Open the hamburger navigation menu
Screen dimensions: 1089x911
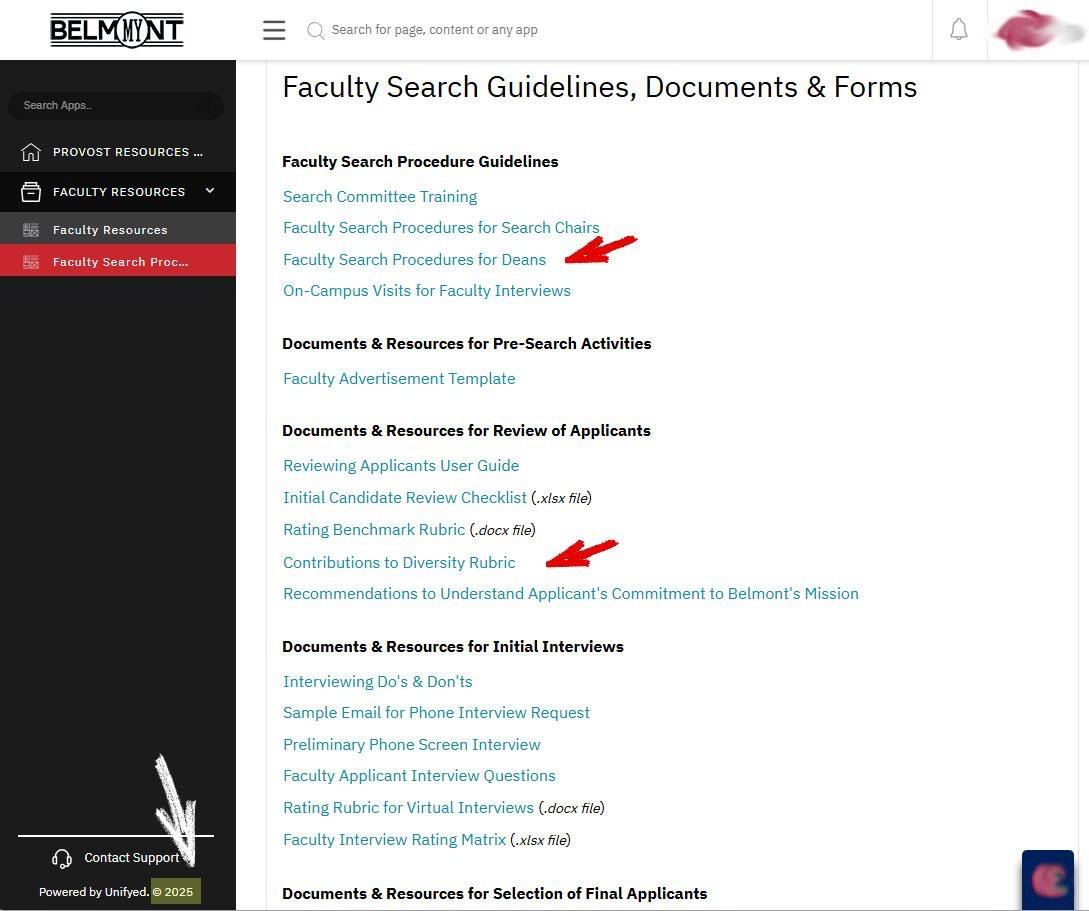tap(274, 30)
